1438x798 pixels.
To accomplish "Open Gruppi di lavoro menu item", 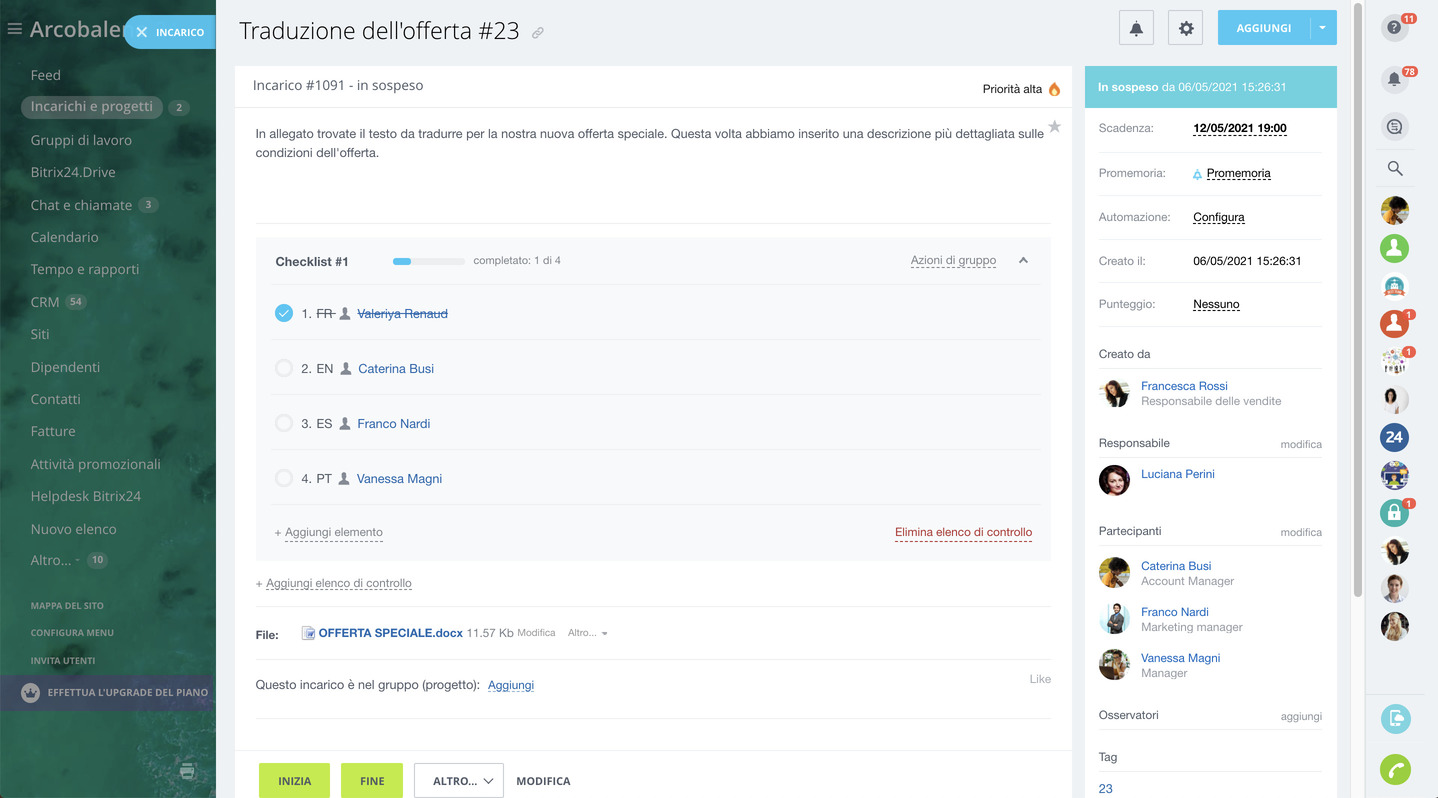I will click(81, 140).
